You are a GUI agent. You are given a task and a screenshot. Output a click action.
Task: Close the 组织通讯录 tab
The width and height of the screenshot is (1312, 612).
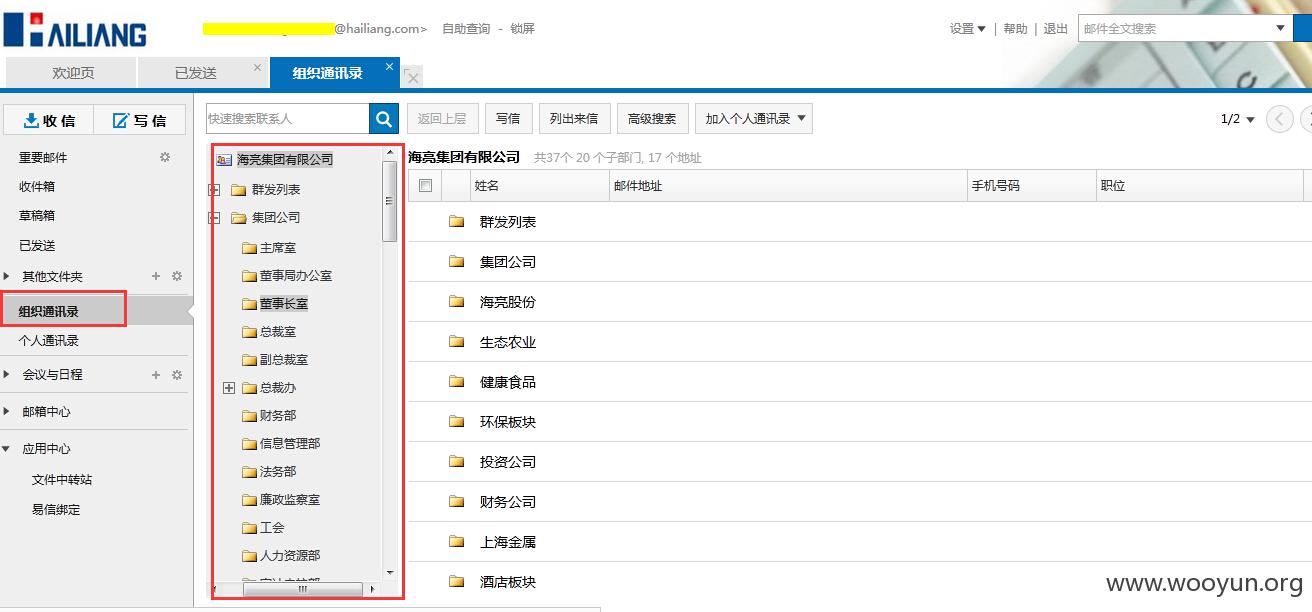389,67
